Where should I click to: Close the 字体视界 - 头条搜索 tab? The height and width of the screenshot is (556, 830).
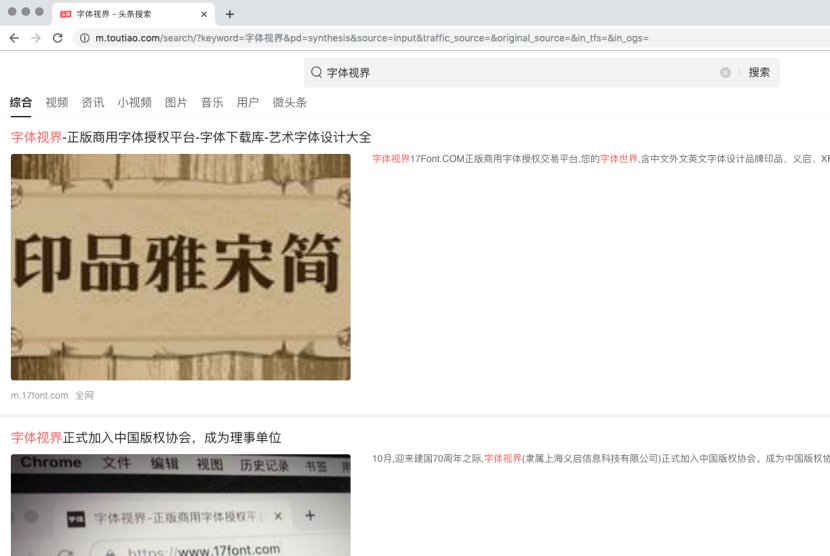click(204, 14)
